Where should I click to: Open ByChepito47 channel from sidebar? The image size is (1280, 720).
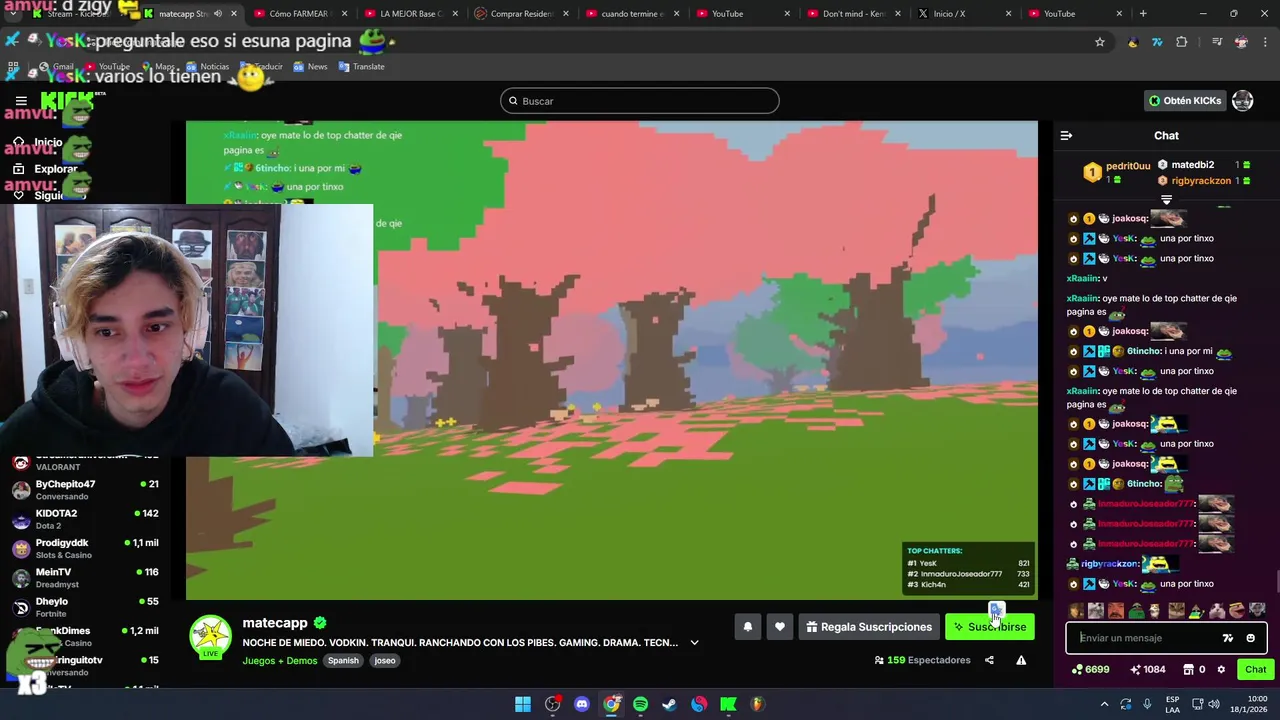85,490
